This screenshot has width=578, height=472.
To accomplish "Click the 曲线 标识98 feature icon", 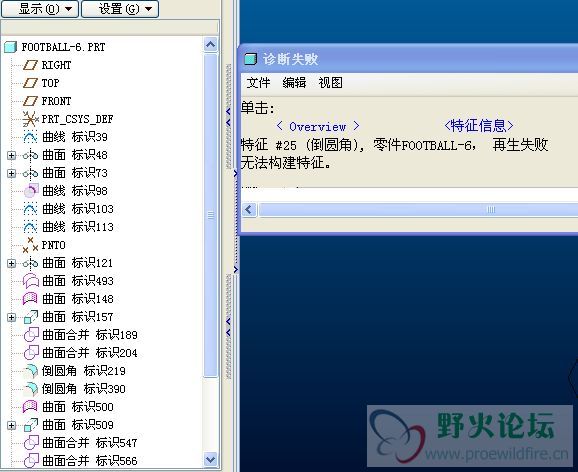I will point(31,191).
